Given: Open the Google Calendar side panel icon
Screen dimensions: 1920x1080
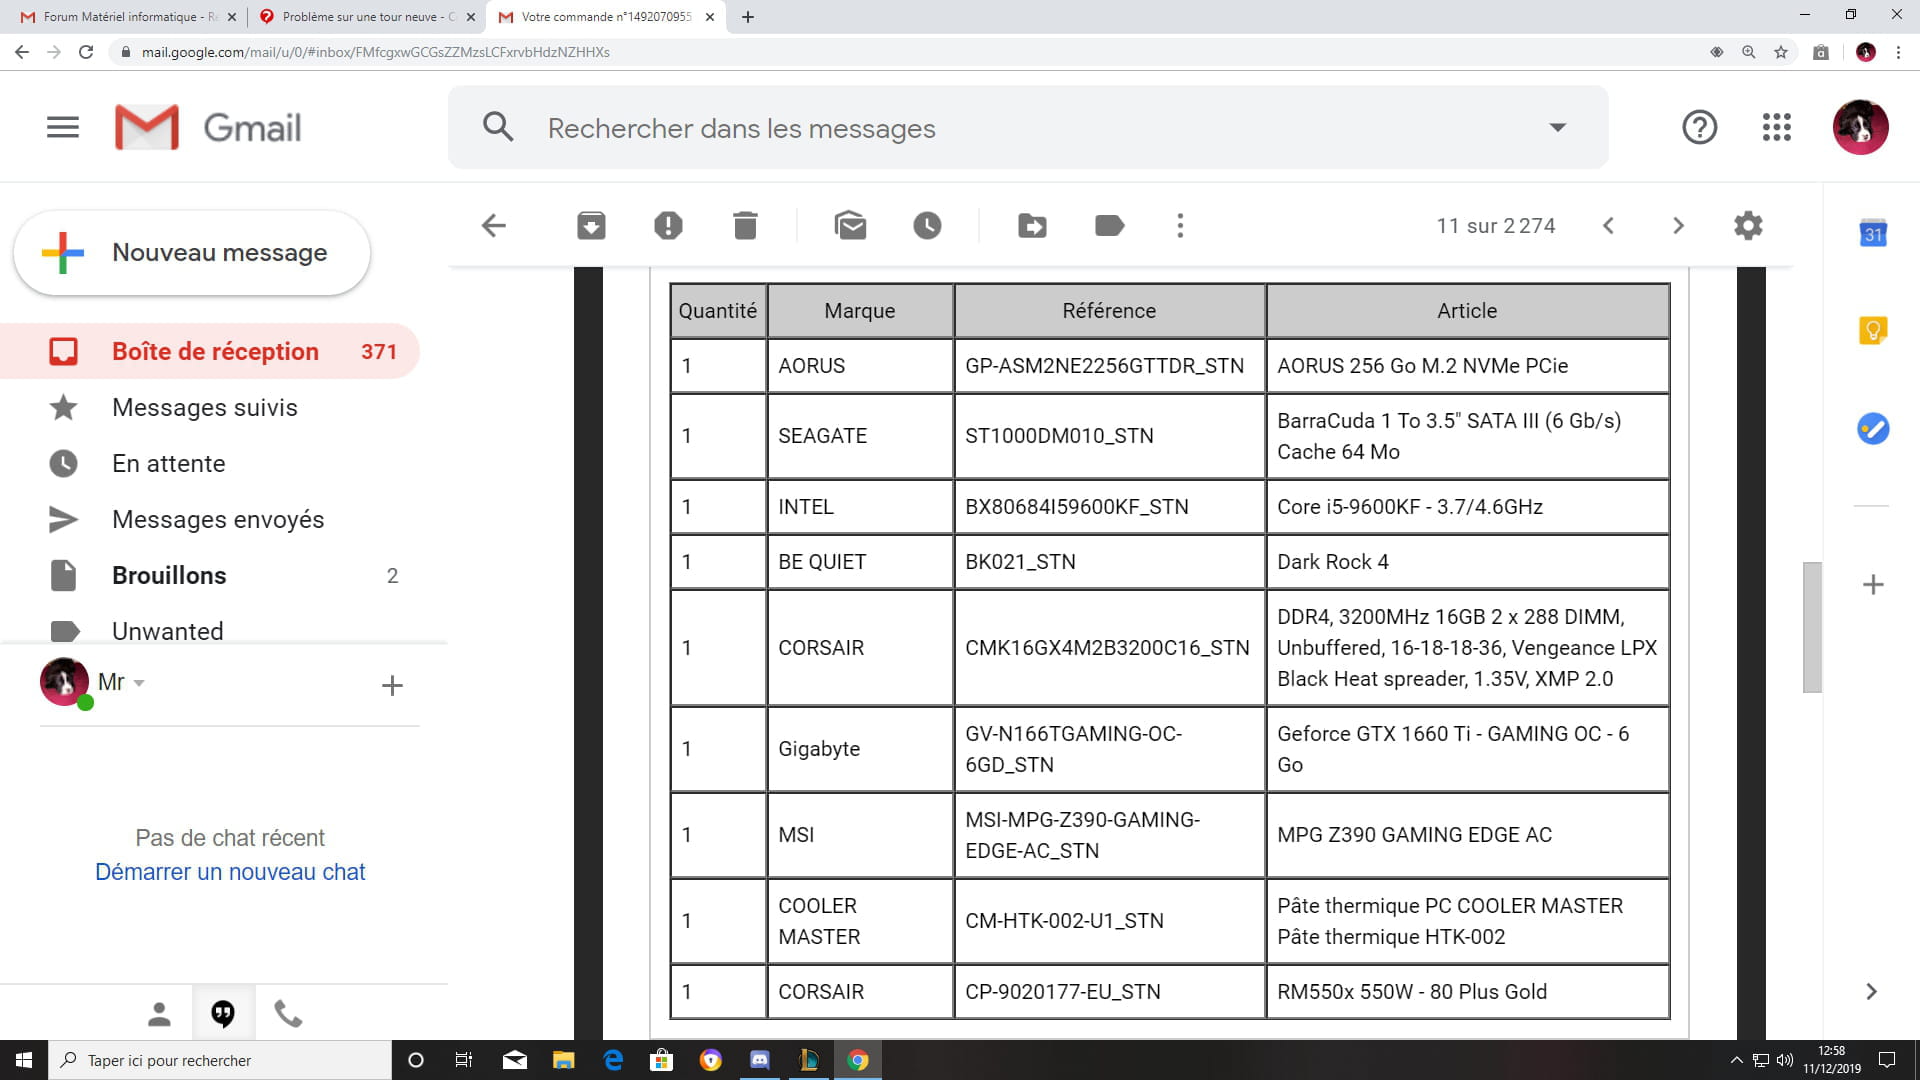Looking at the screenshot, I should 1872,234.
